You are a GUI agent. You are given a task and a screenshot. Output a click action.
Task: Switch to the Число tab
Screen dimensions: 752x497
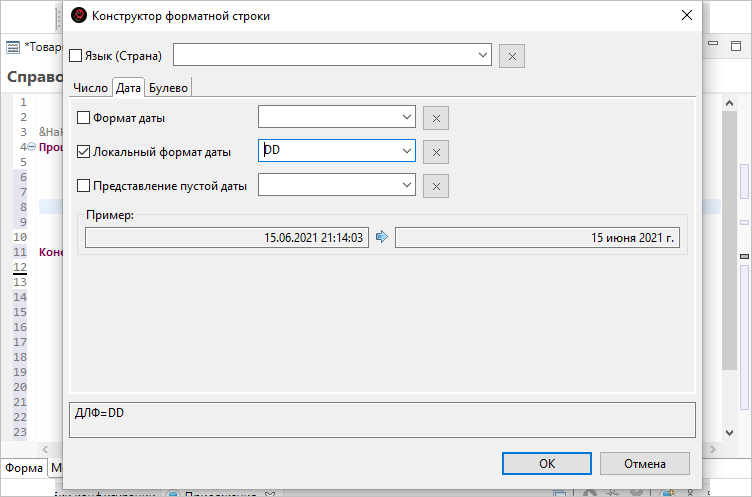[90, 88]
